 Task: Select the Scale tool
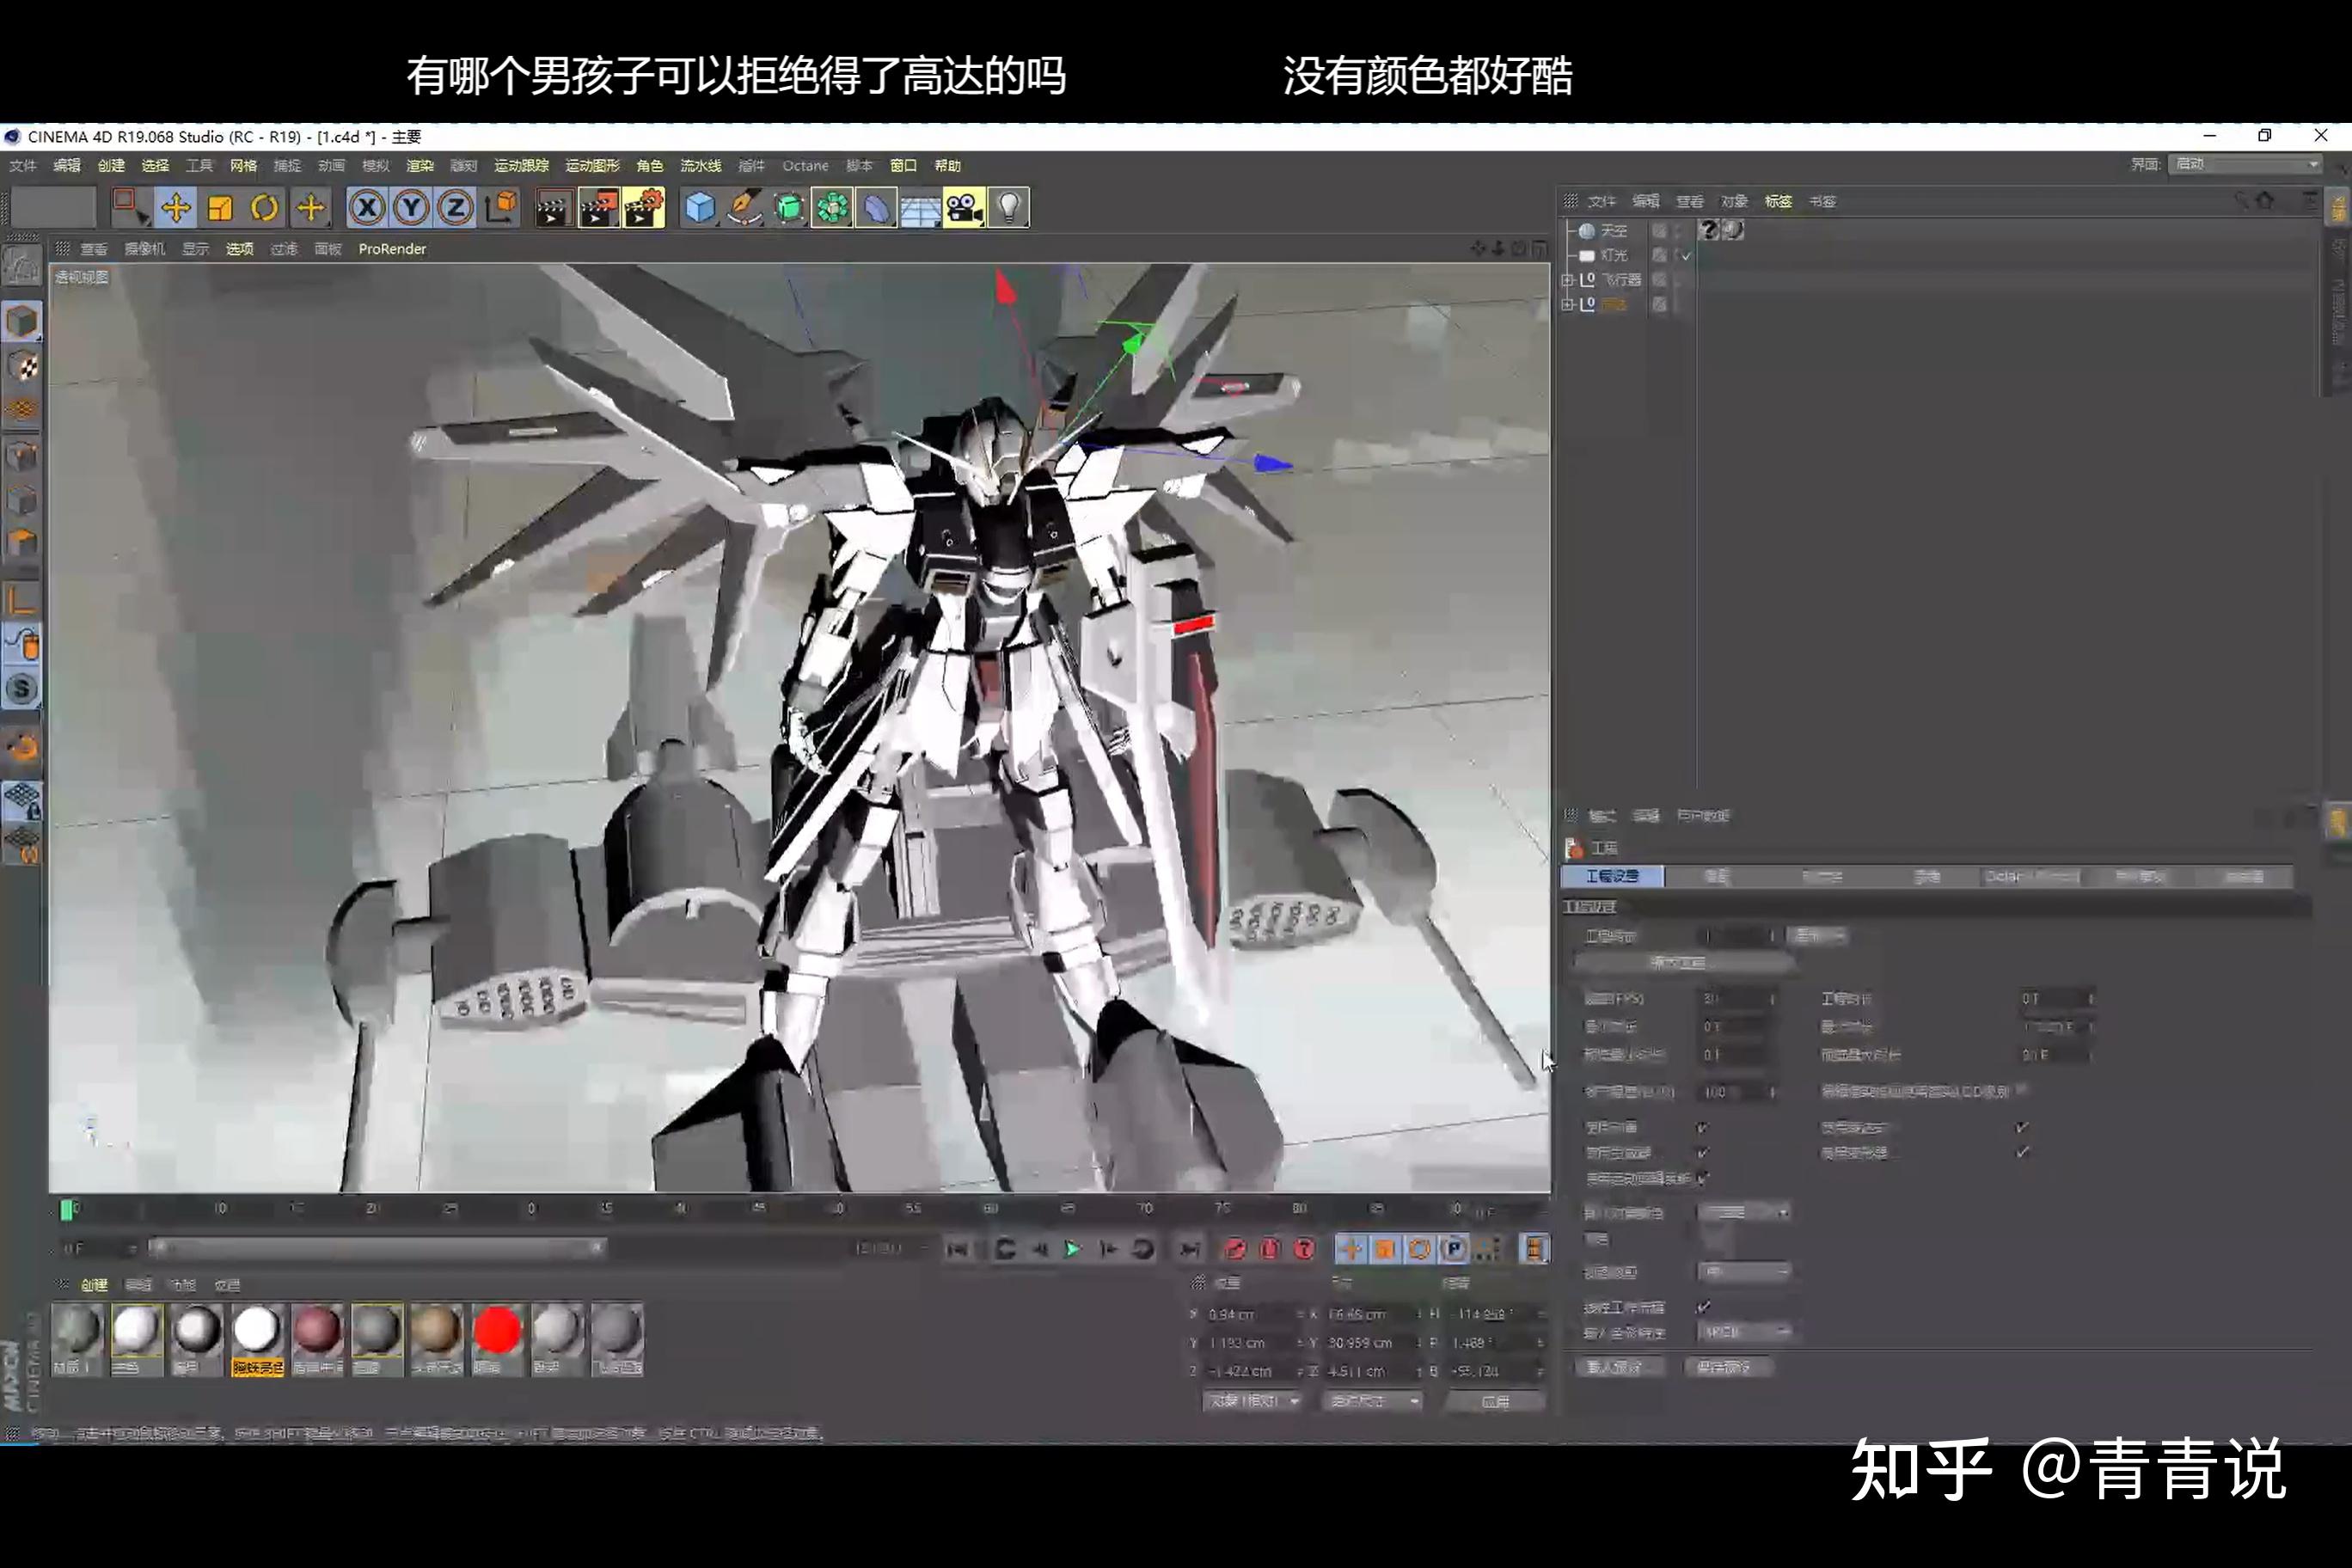tap(219, 208)
